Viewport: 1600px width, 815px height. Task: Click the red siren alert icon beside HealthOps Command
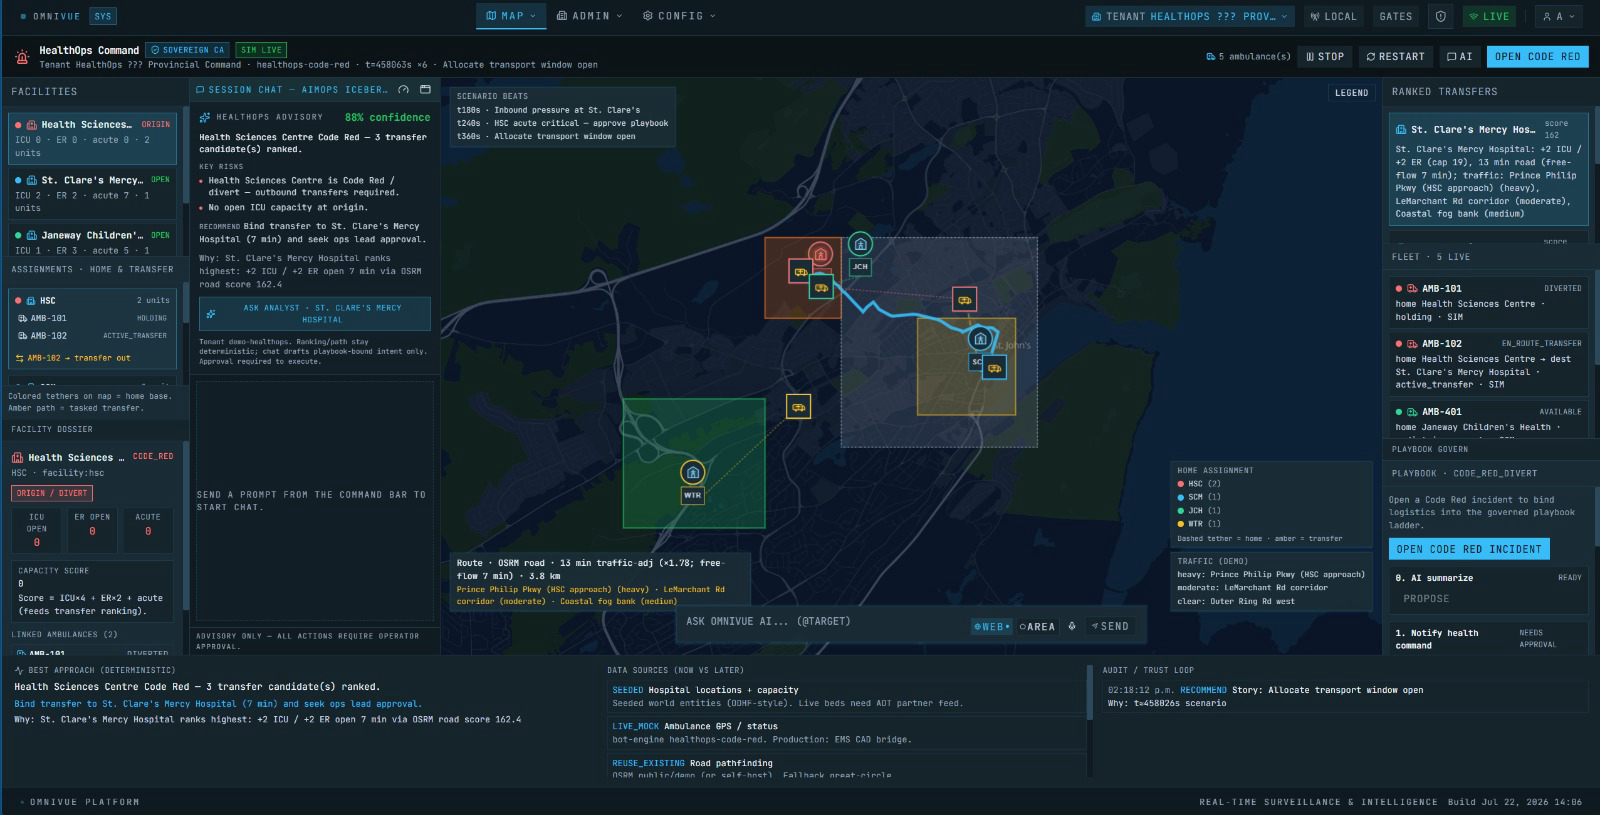pos(22,57)
